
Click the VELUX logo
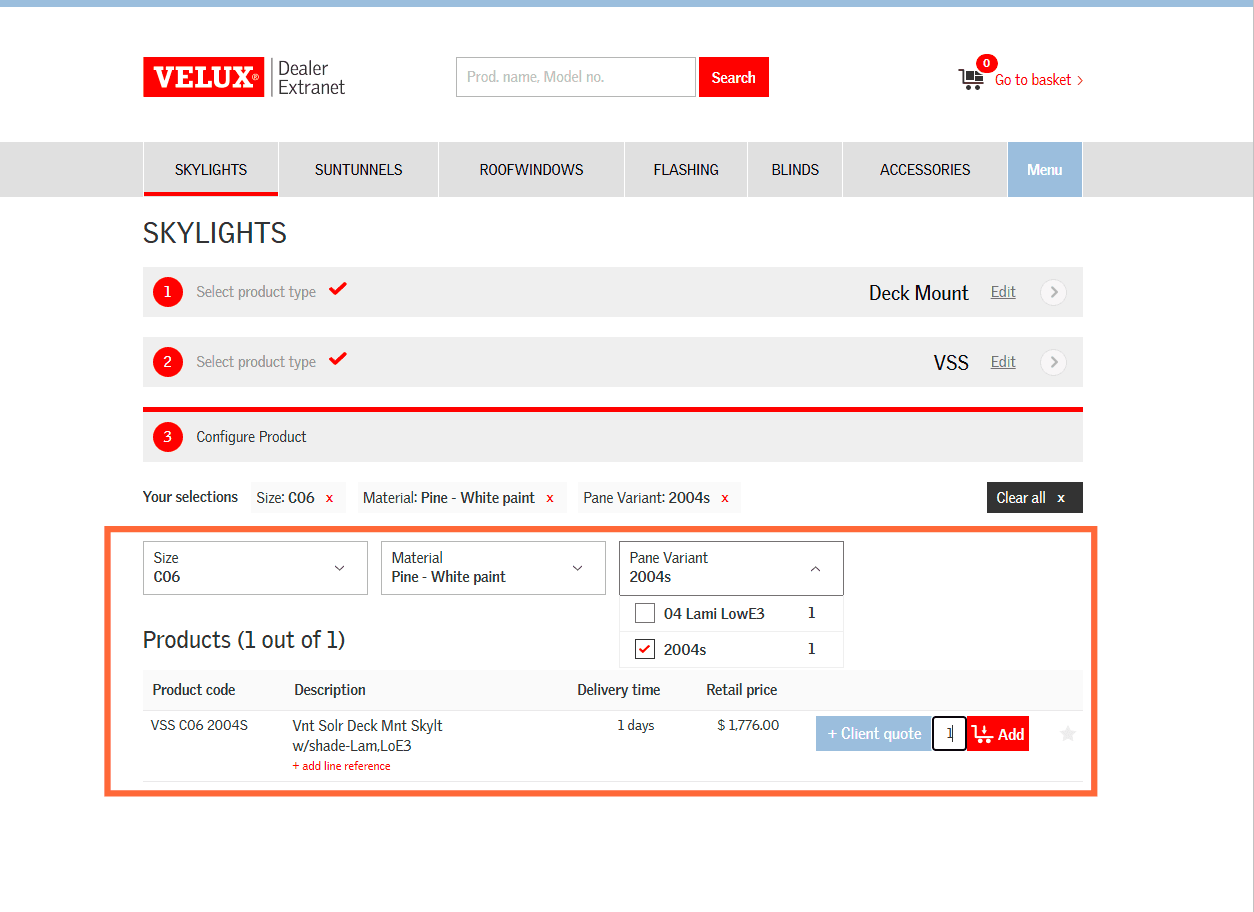point(204,77)
